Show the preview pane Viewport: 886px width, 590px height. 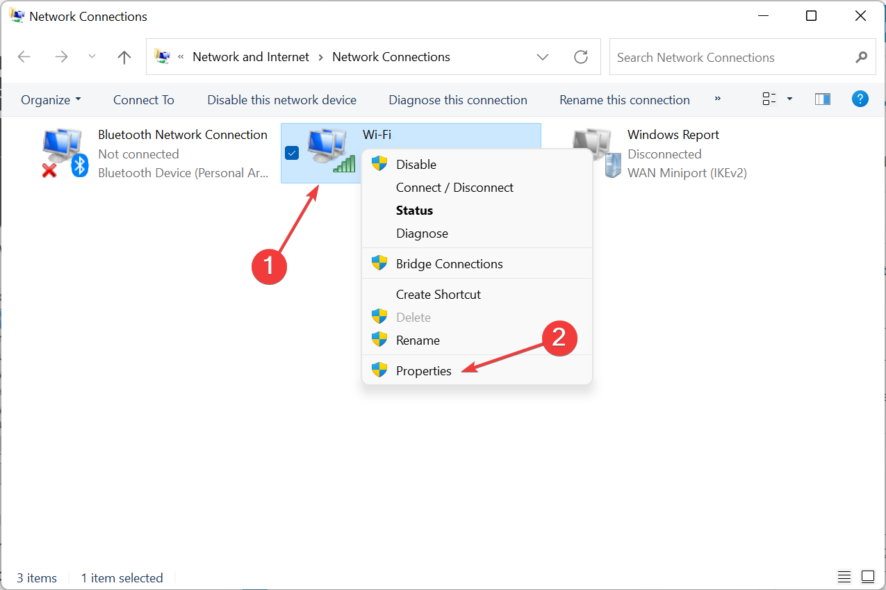click(822, 98)
